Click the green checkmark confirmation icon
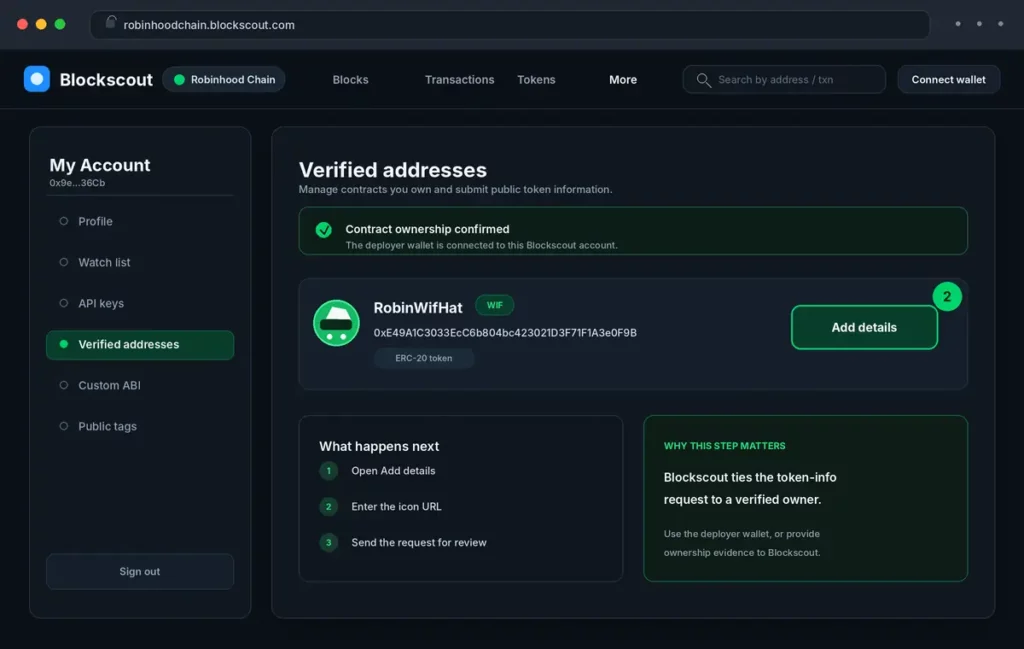 323,230
